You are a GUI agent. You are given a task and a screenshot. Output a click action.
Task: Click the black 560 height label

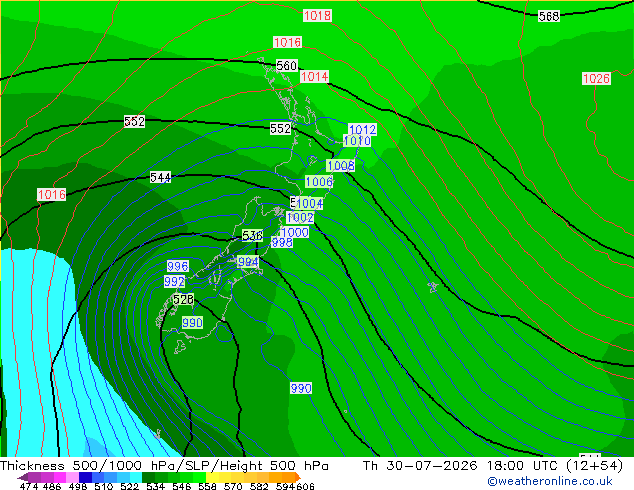(x=286, y=65)
